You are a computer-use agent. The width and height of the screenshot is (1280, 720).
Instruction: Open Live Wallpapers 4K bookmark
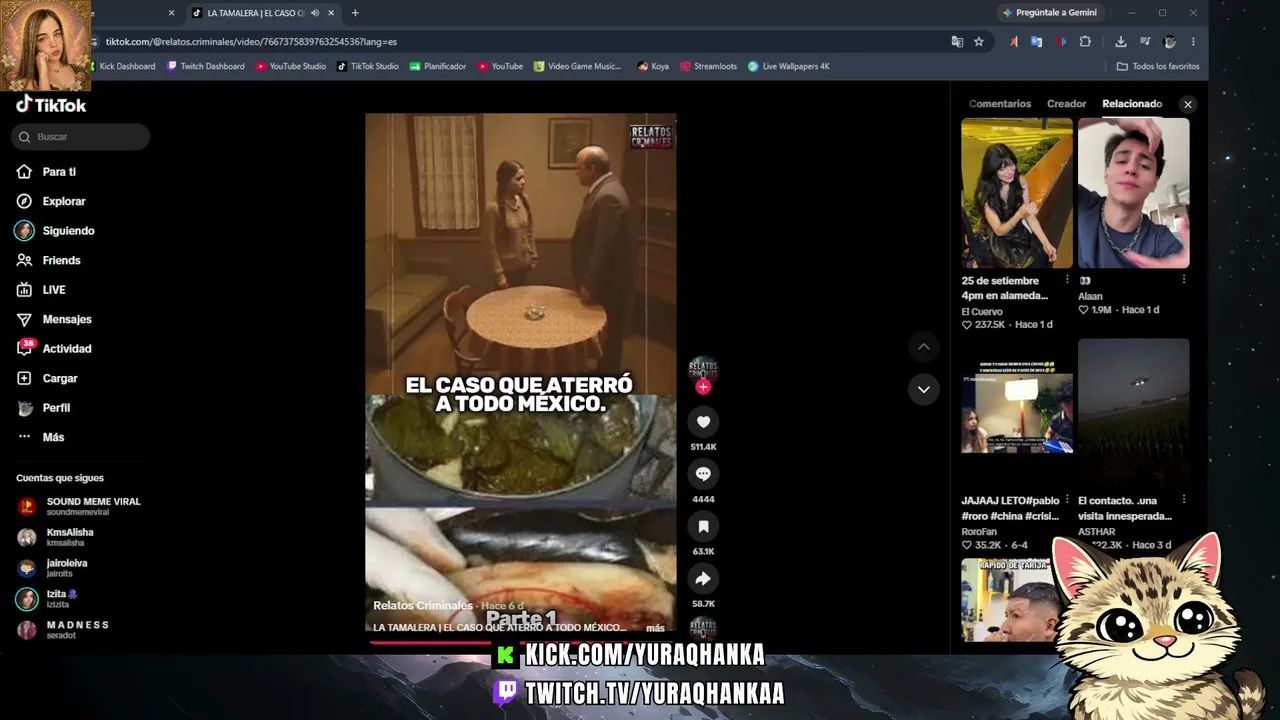click(789, 66)
